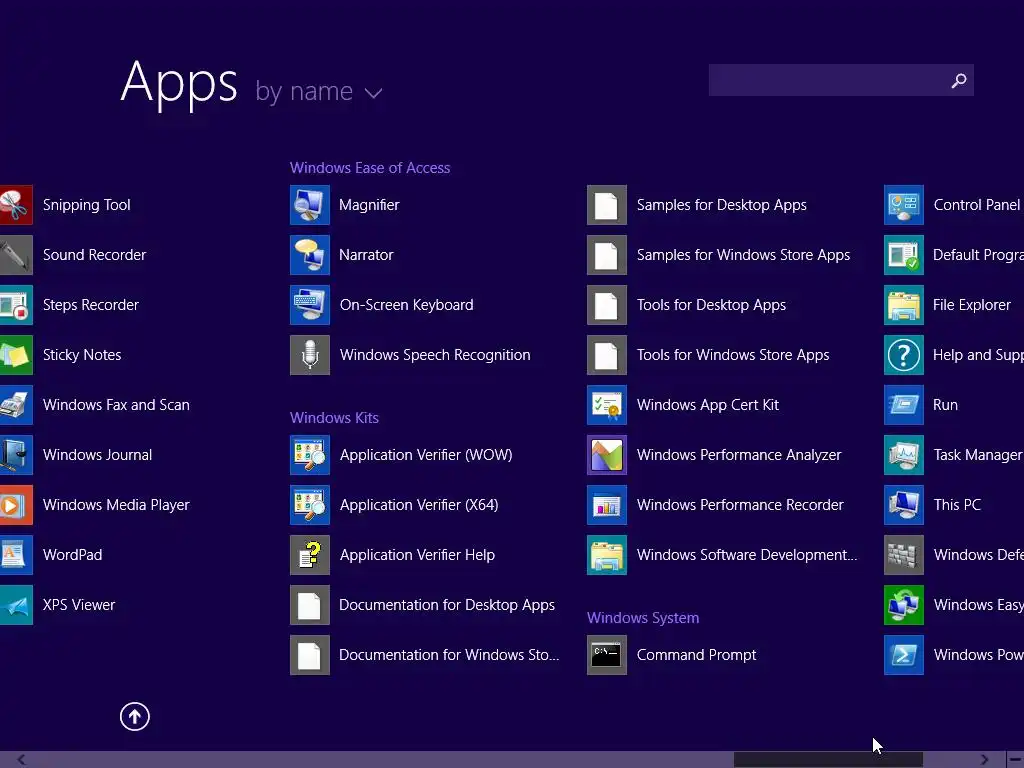Viewport: 1024px width, 768px height.
Task: Launch Sound Recorder via its microphone icon
Action: (x=16, y=255)
